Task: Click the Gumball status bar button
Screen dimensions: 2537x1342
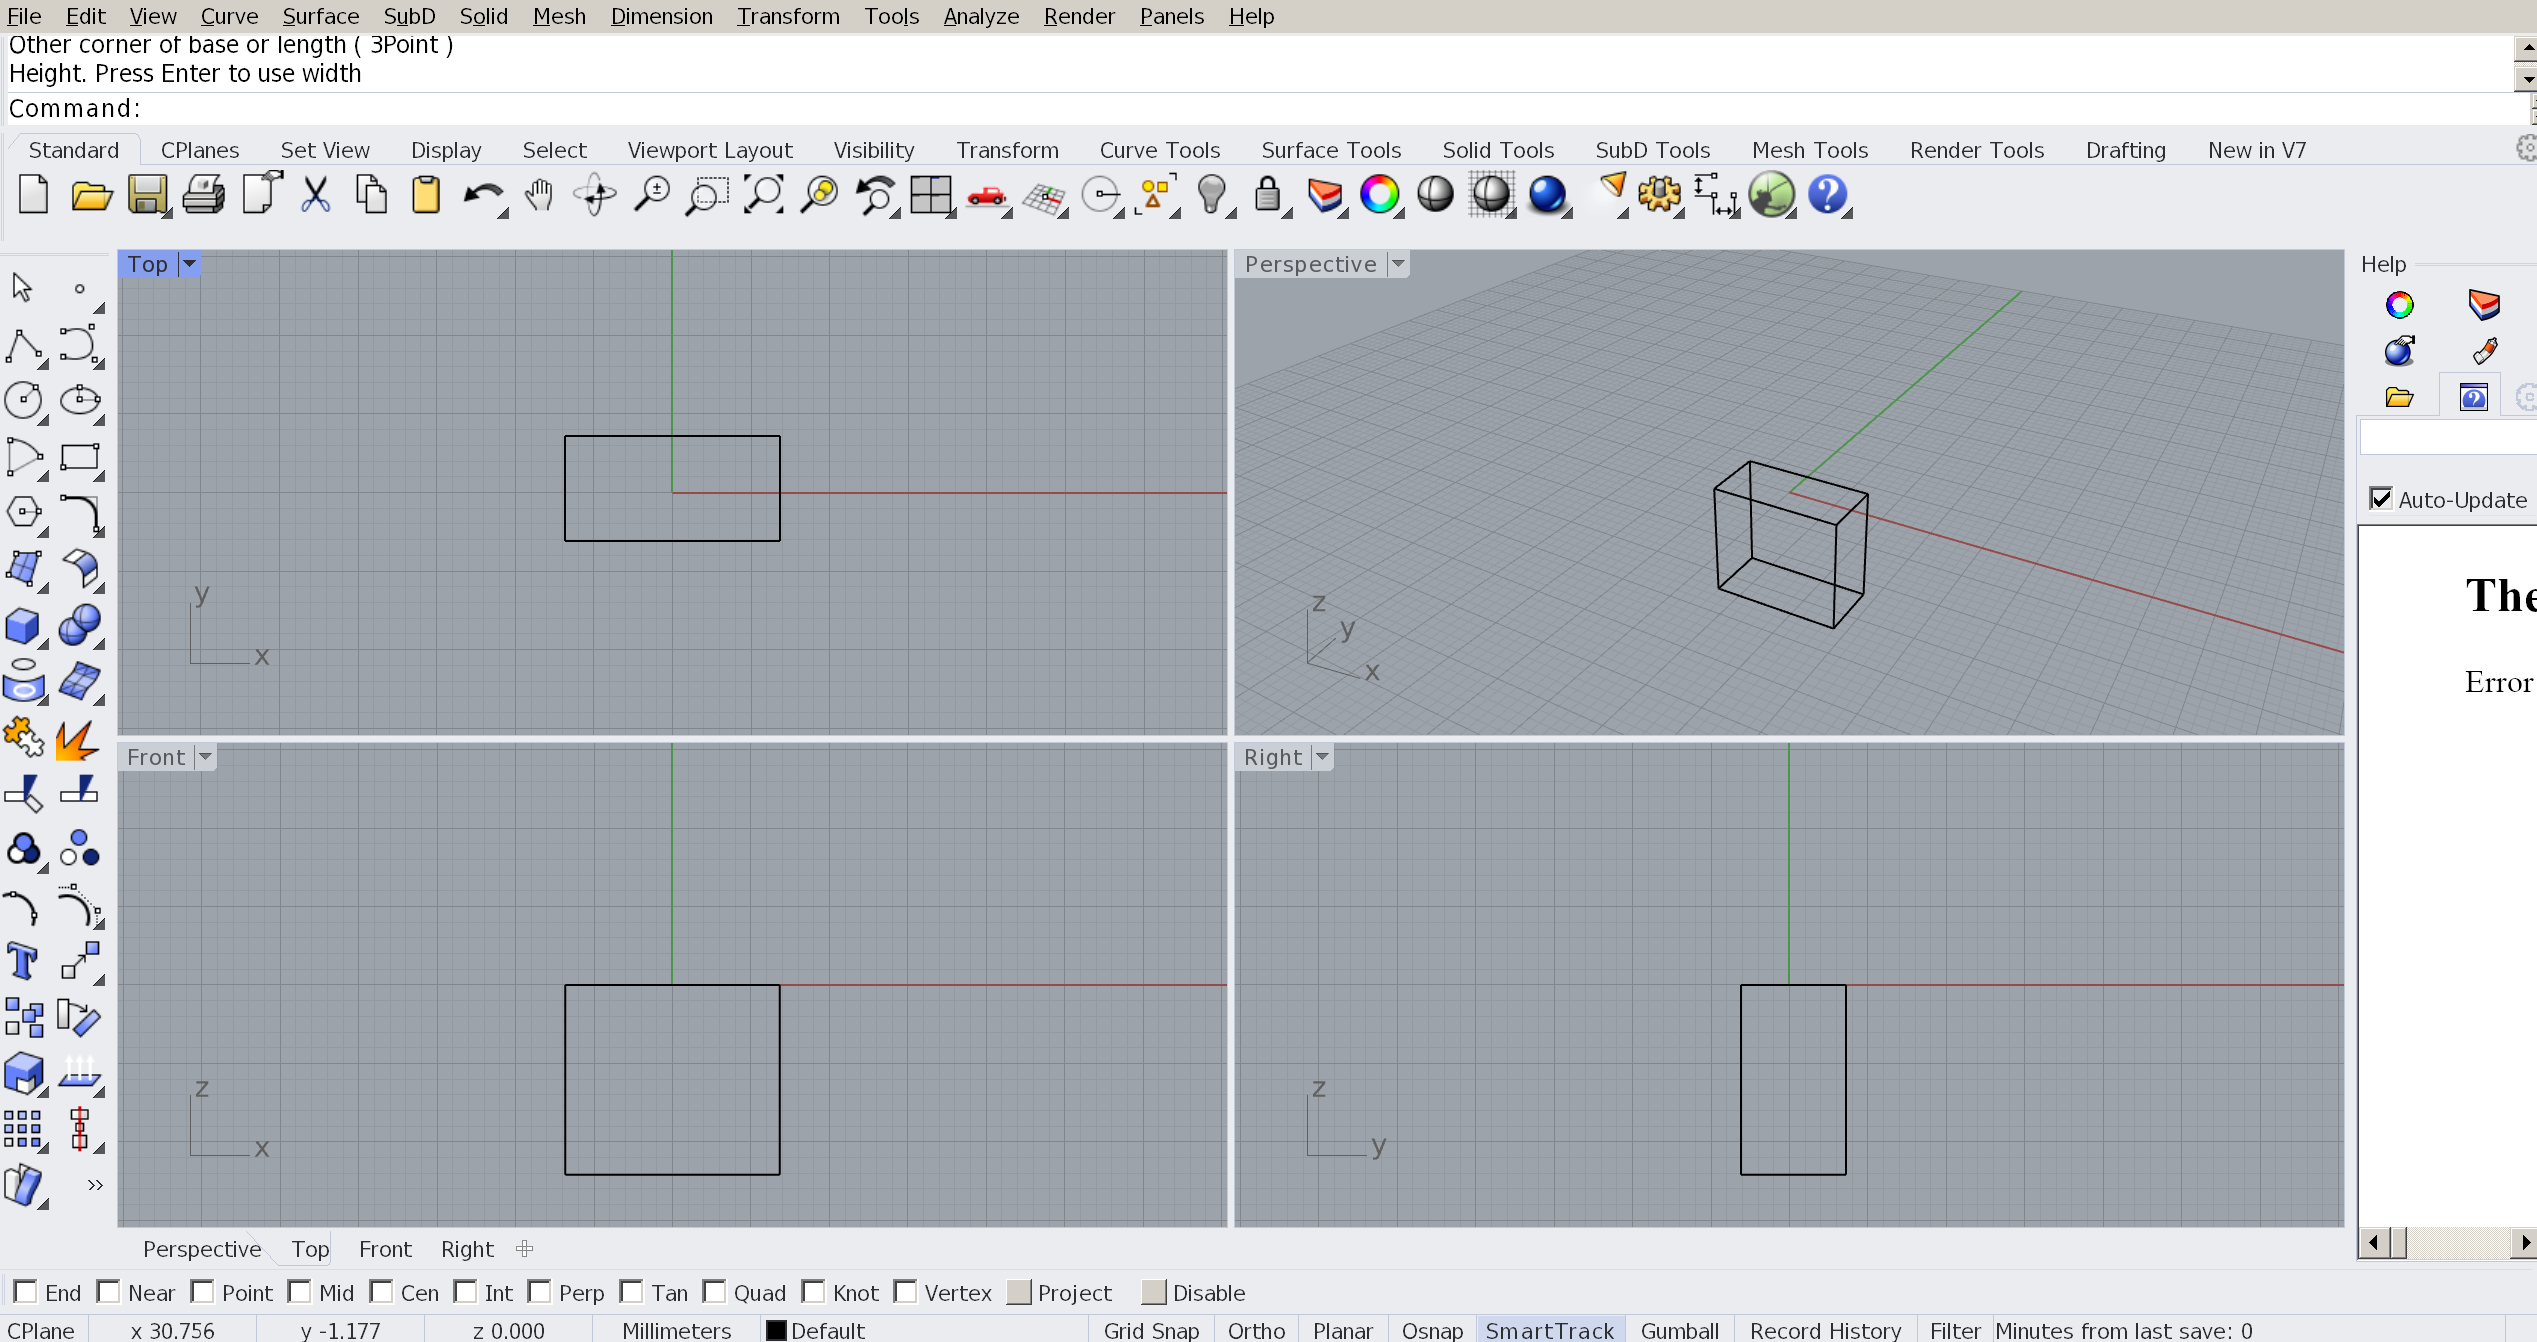Action: click(x=1679, y=1330)
